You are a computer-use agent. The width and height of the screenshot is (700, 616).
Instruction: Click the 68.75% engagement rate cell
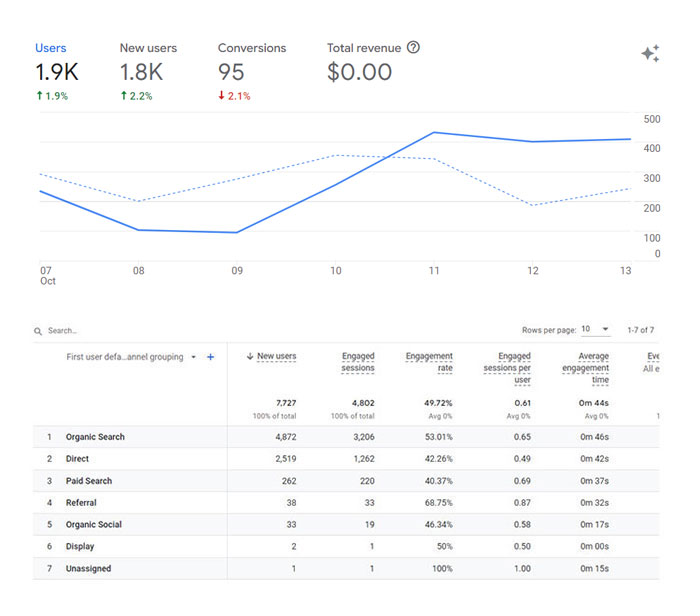[438, 503]
